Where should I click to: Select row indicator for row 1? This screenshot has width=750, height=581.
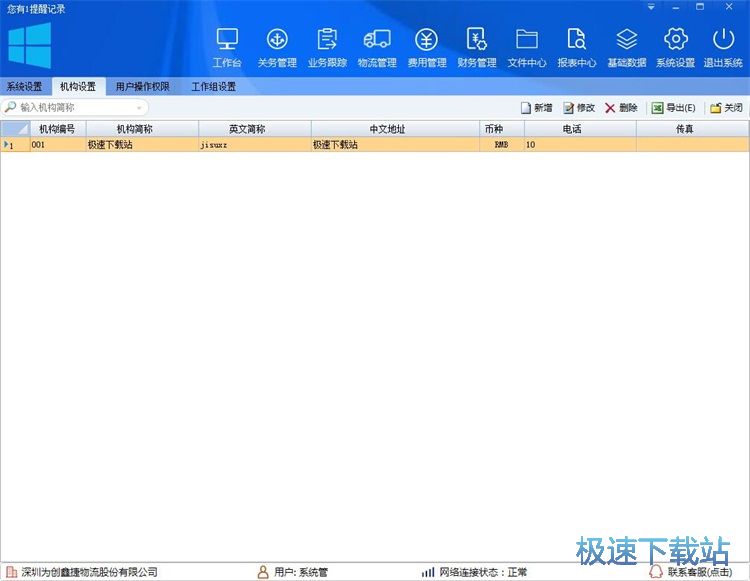[x=15, y=144]
